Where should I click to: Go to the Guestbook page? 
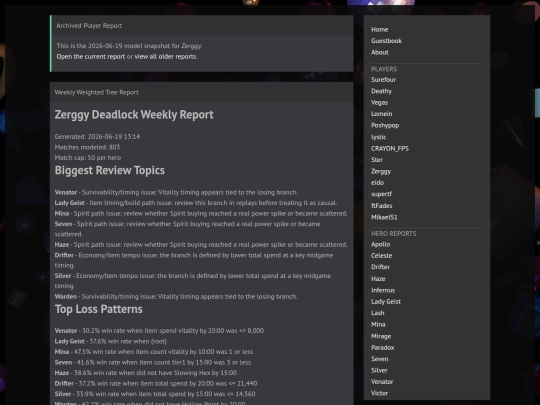point(386,41)
